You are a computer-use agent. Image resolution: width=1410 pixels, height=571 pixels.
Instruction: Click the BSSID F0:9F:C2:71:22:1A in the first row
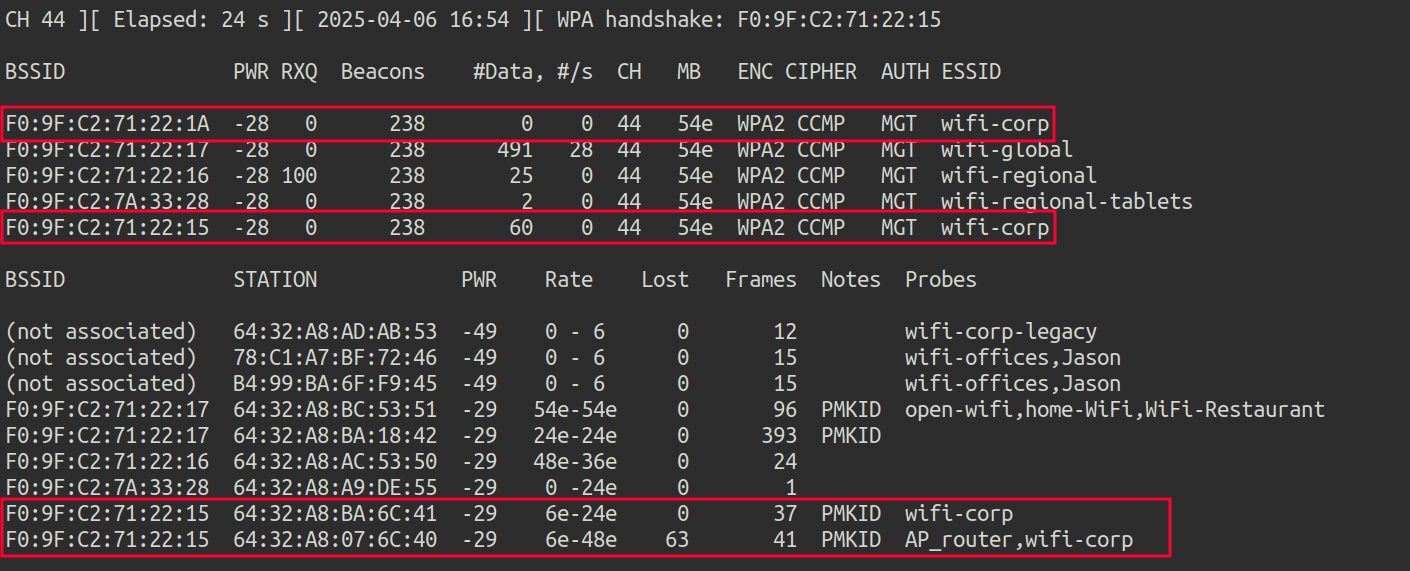coord(108,124)
